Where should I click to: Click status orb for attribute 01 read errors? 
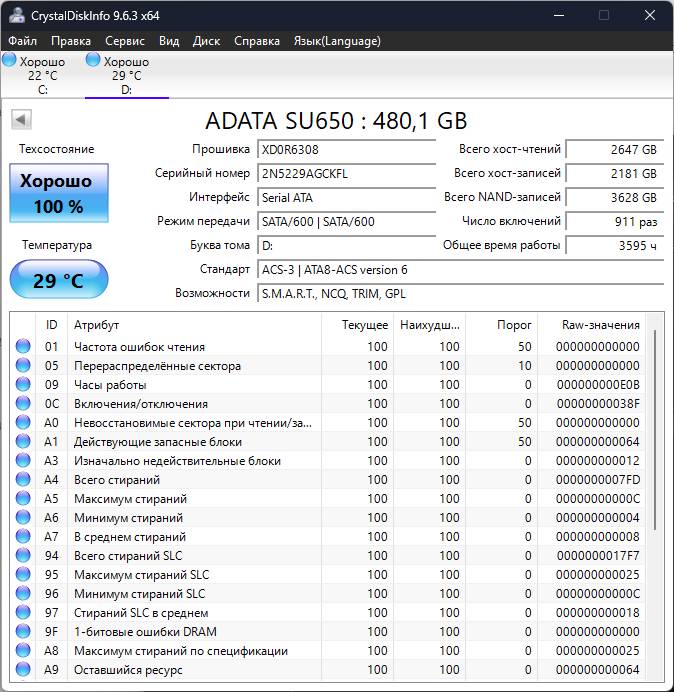[23, 347]
